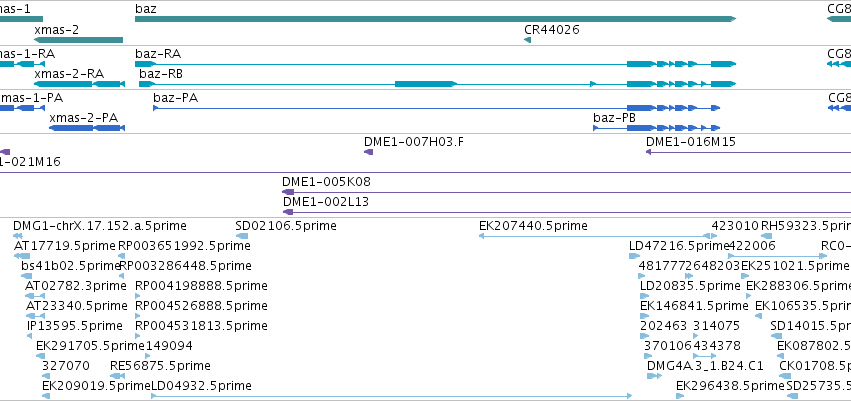Click the baz-RA transcript label
Viewport: 851px width, 401px height.
click(158, 54)
